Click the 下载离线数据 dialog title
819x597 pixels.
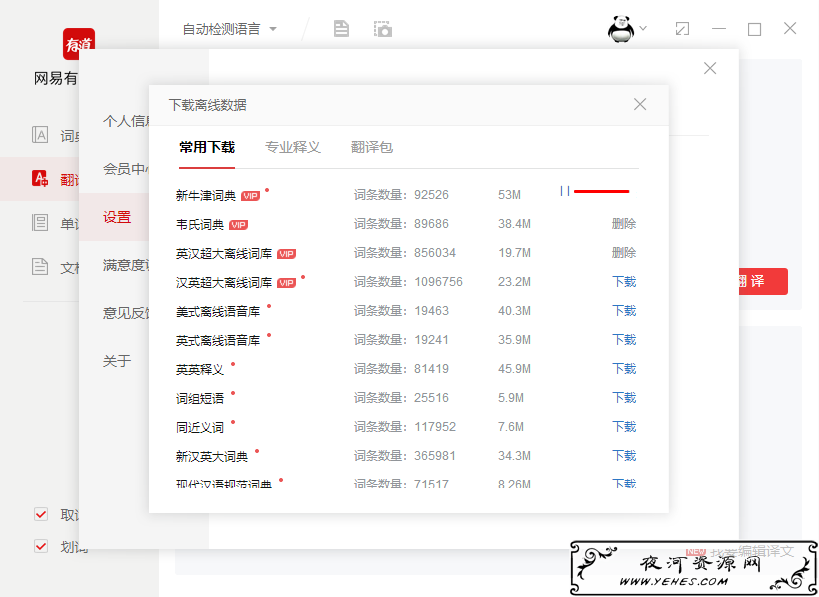207,105
